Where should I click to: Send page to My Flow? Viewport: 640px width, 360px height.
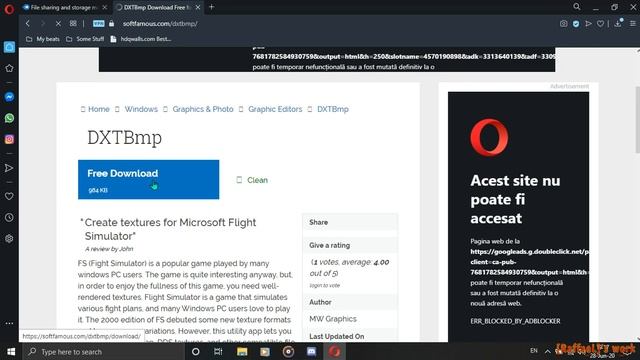pyautogui.click(x=588, y=24)
